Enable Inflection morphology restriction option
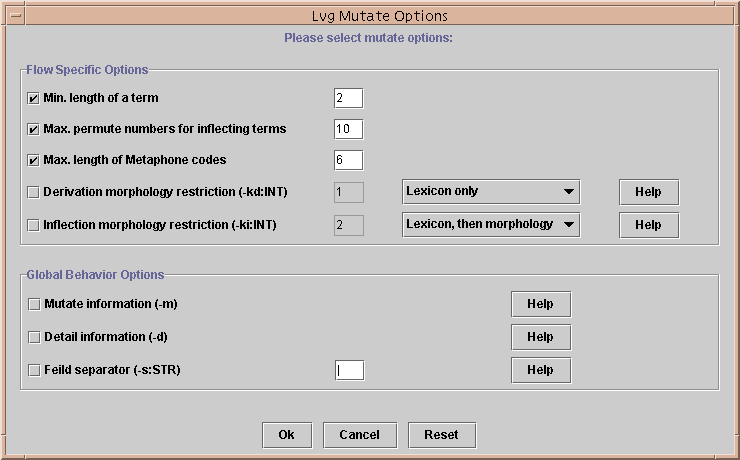 34,225
